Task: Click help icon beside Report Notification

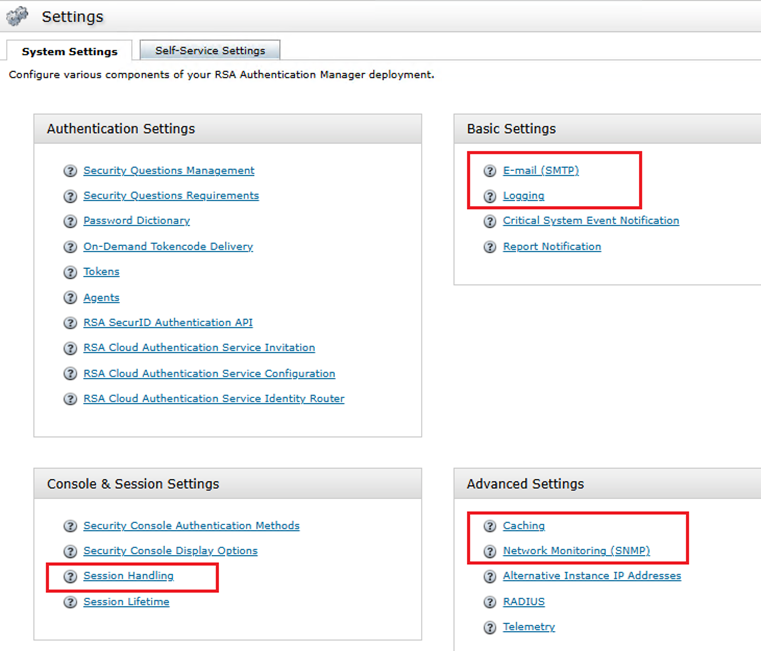Action: click(x=490, y=247)
